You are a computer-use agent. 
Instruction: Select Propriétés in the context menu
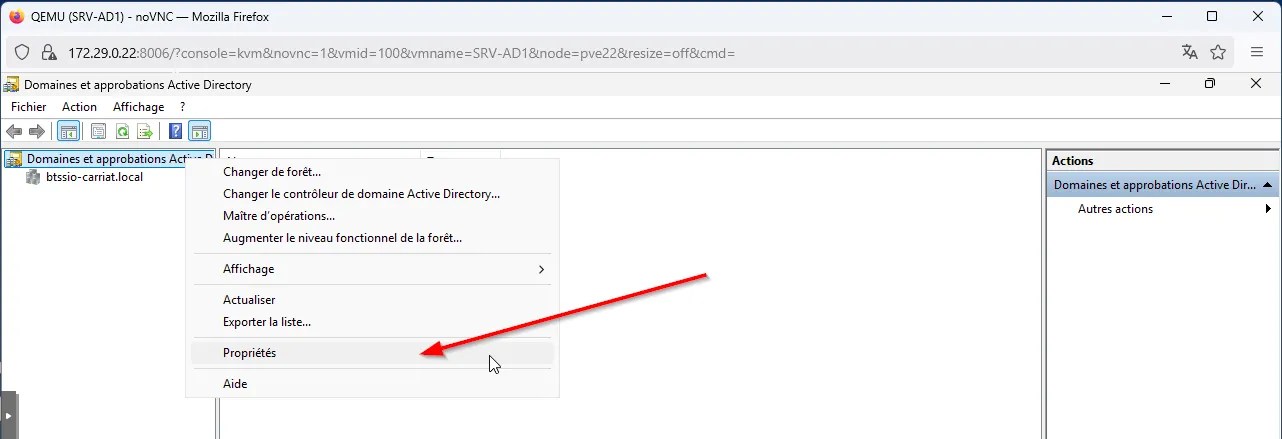pyautogui.click(x=250, y=353)
